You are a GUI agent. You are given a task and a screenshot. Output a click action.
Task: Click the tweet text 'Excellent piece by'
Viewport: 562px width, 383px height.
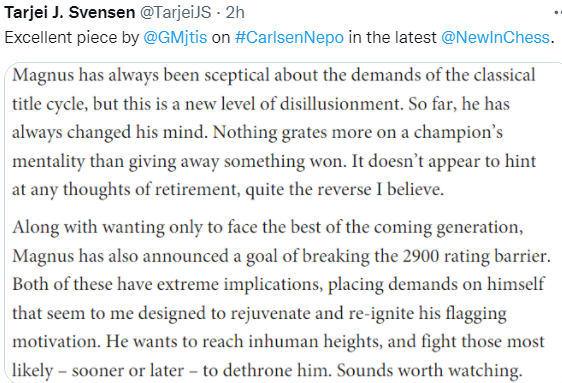tap(72, 38)
